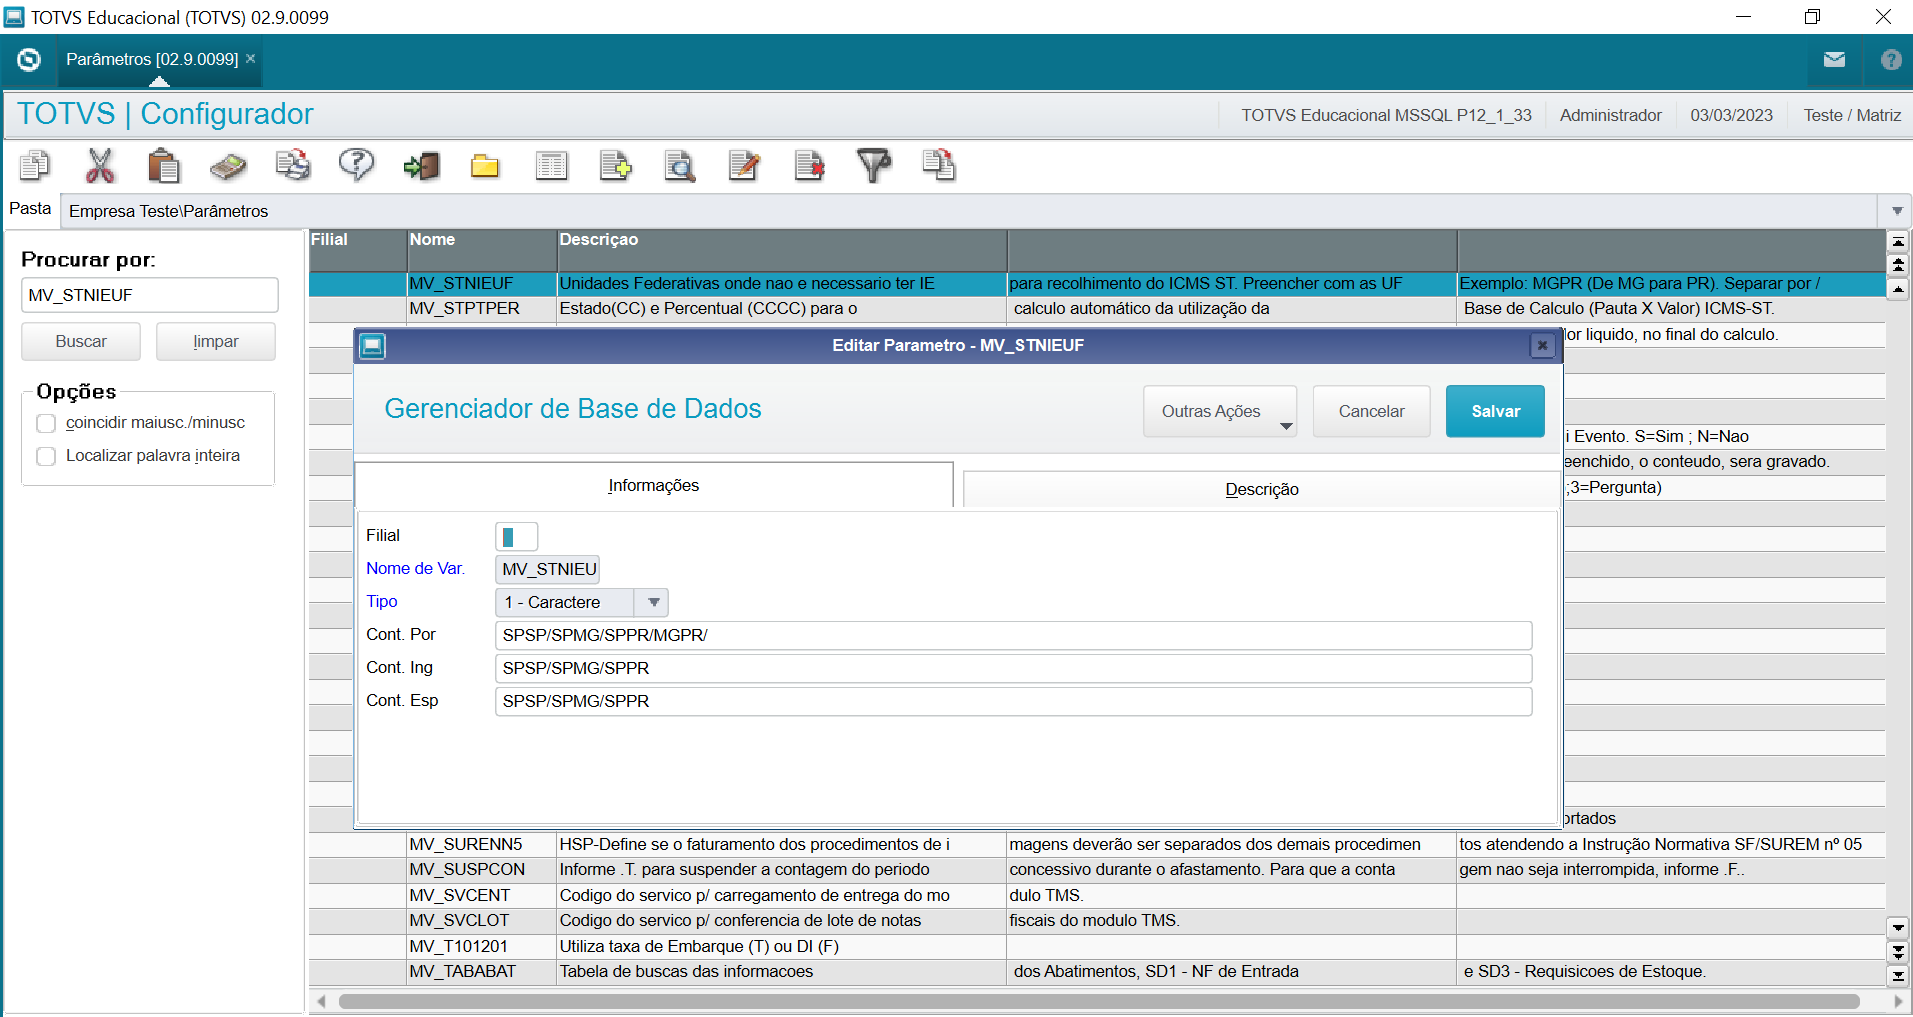
Task: Toggle coincidir maiusc./minusc checkbox
Action: 46,423
